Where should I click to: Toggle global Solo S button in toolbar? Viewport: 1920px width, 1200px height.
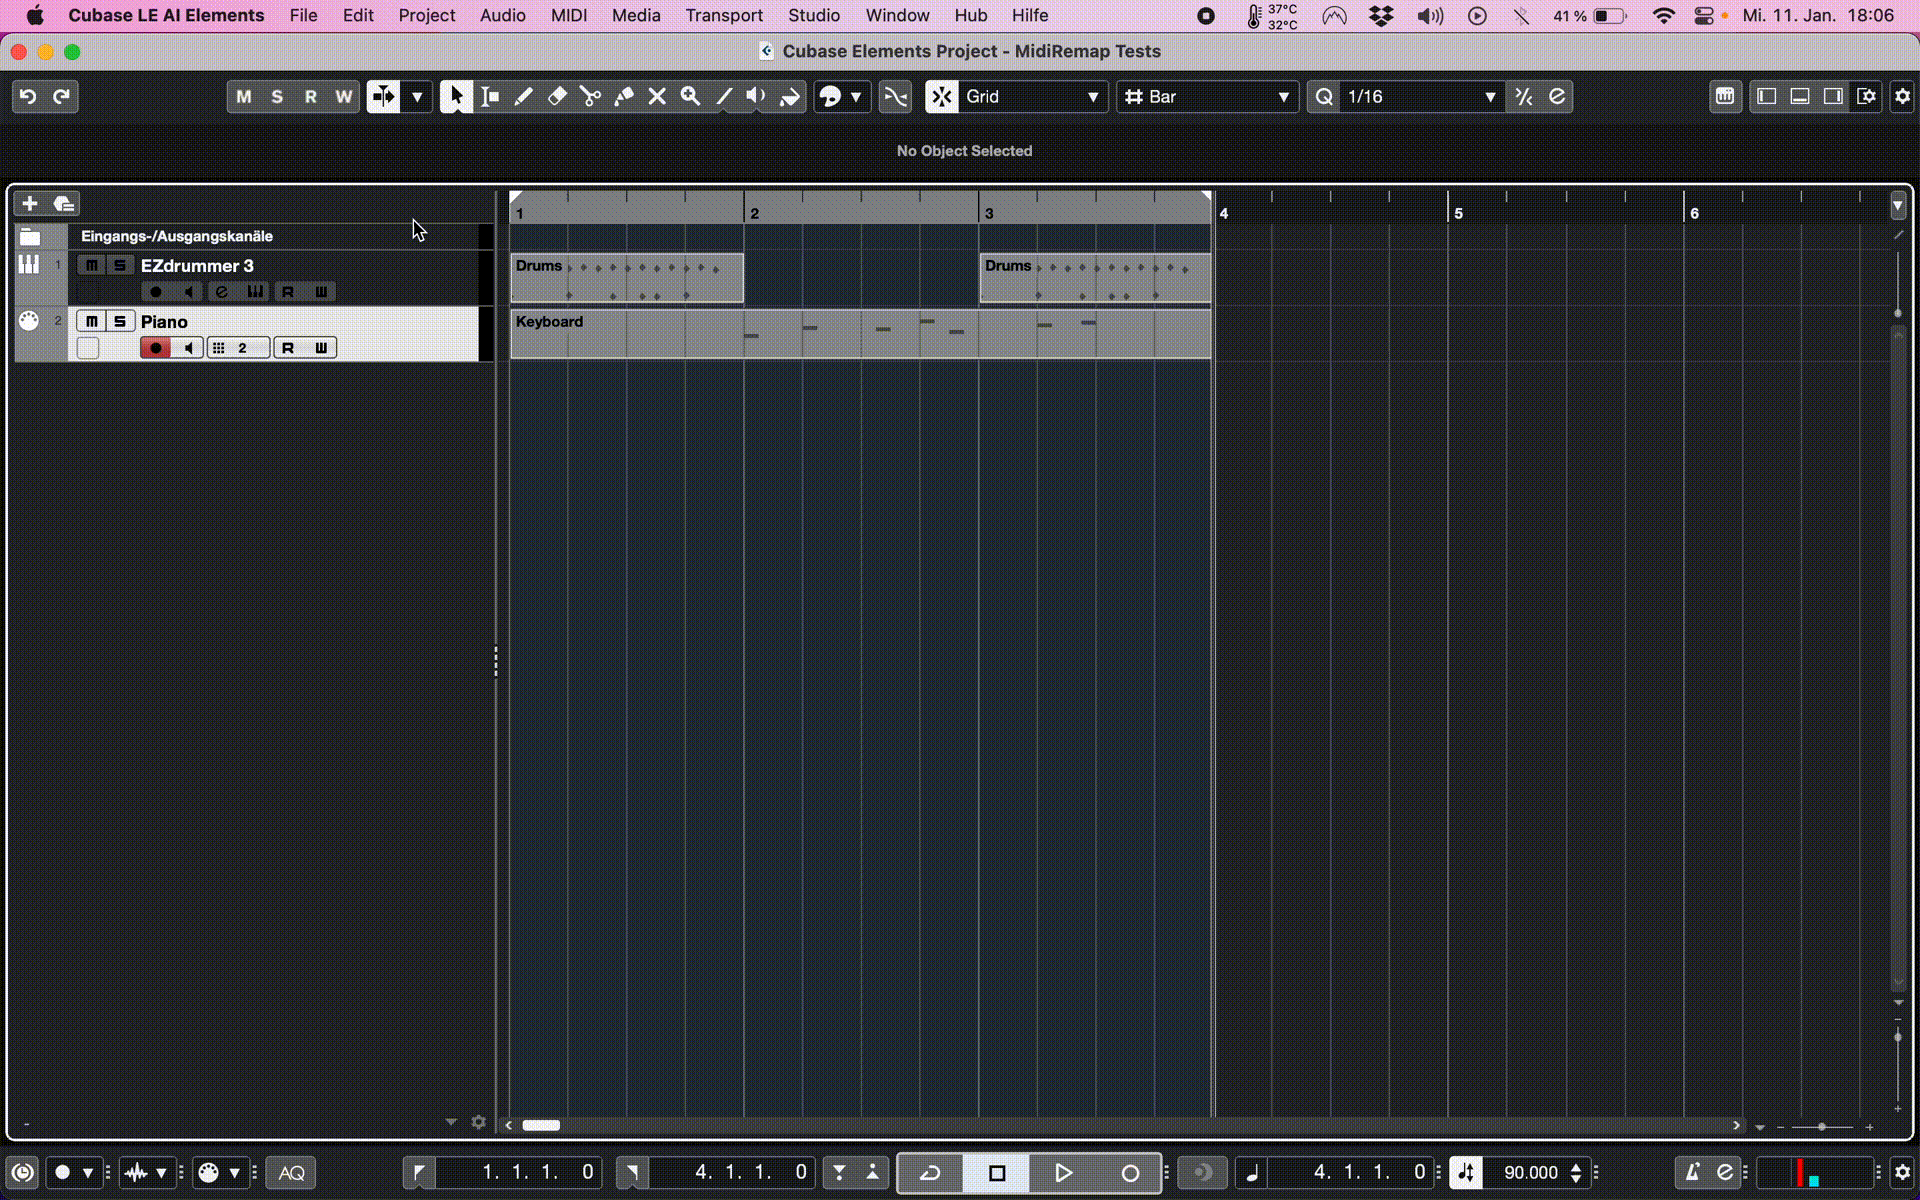point(277,96)
